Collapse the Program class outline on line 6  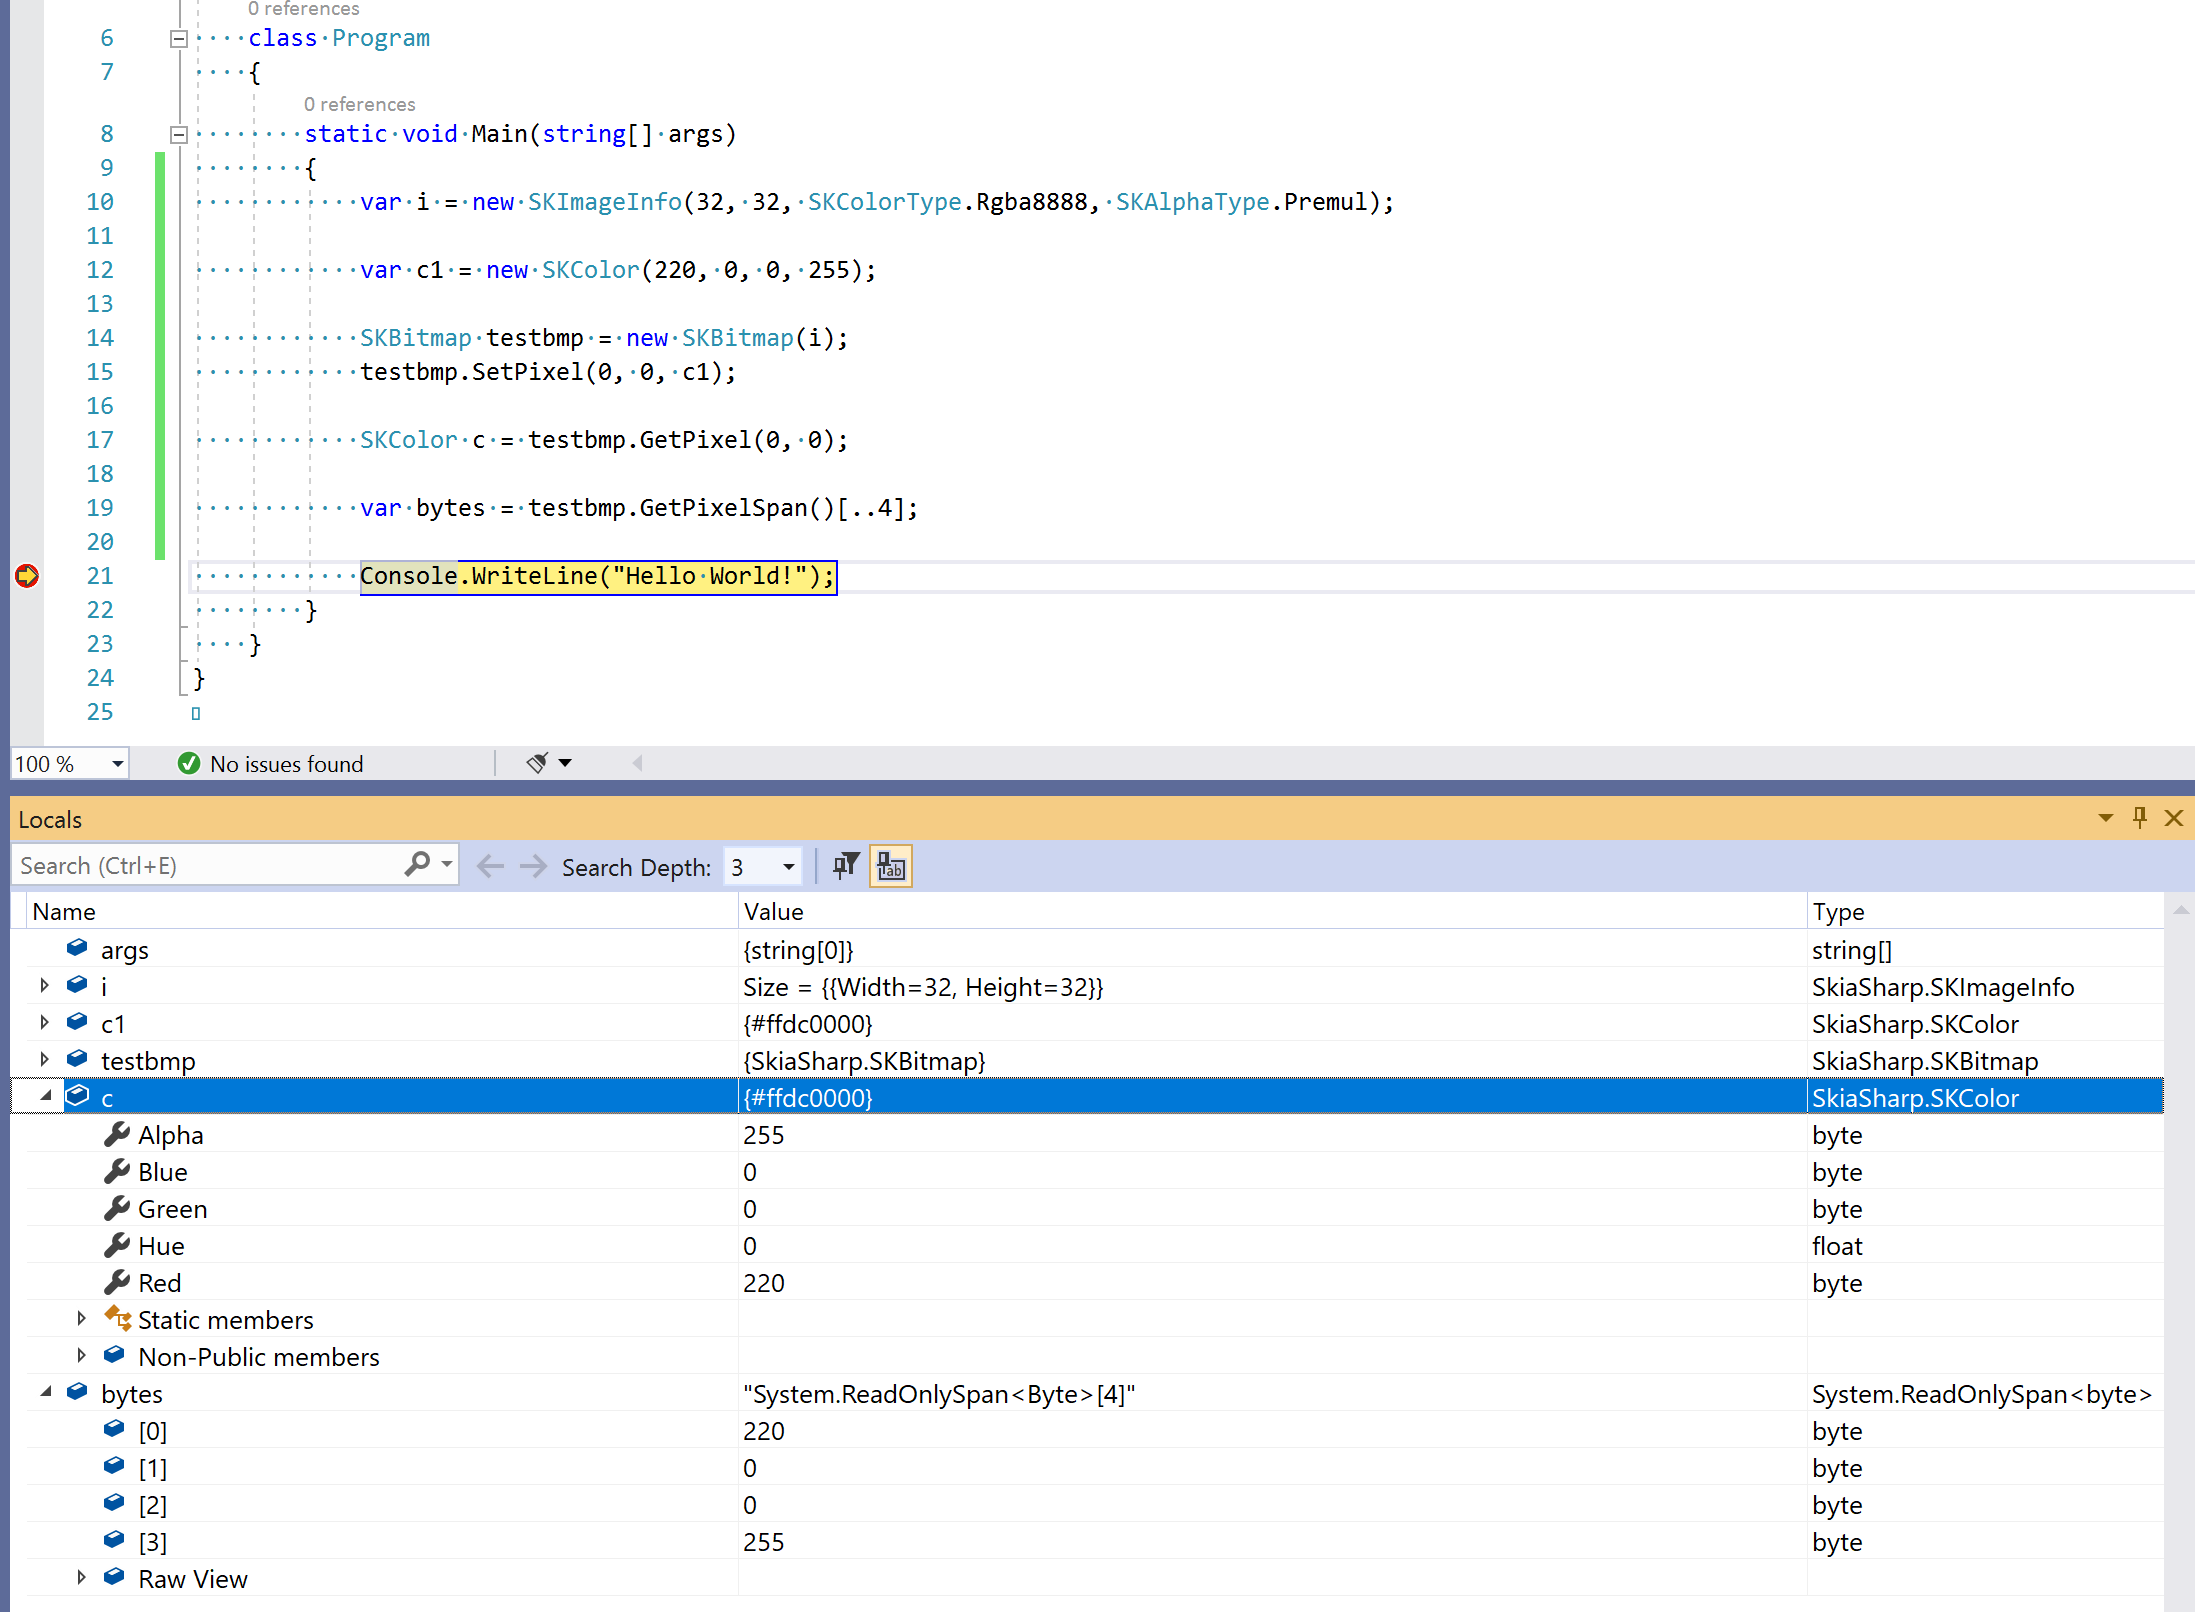(179, 38)
